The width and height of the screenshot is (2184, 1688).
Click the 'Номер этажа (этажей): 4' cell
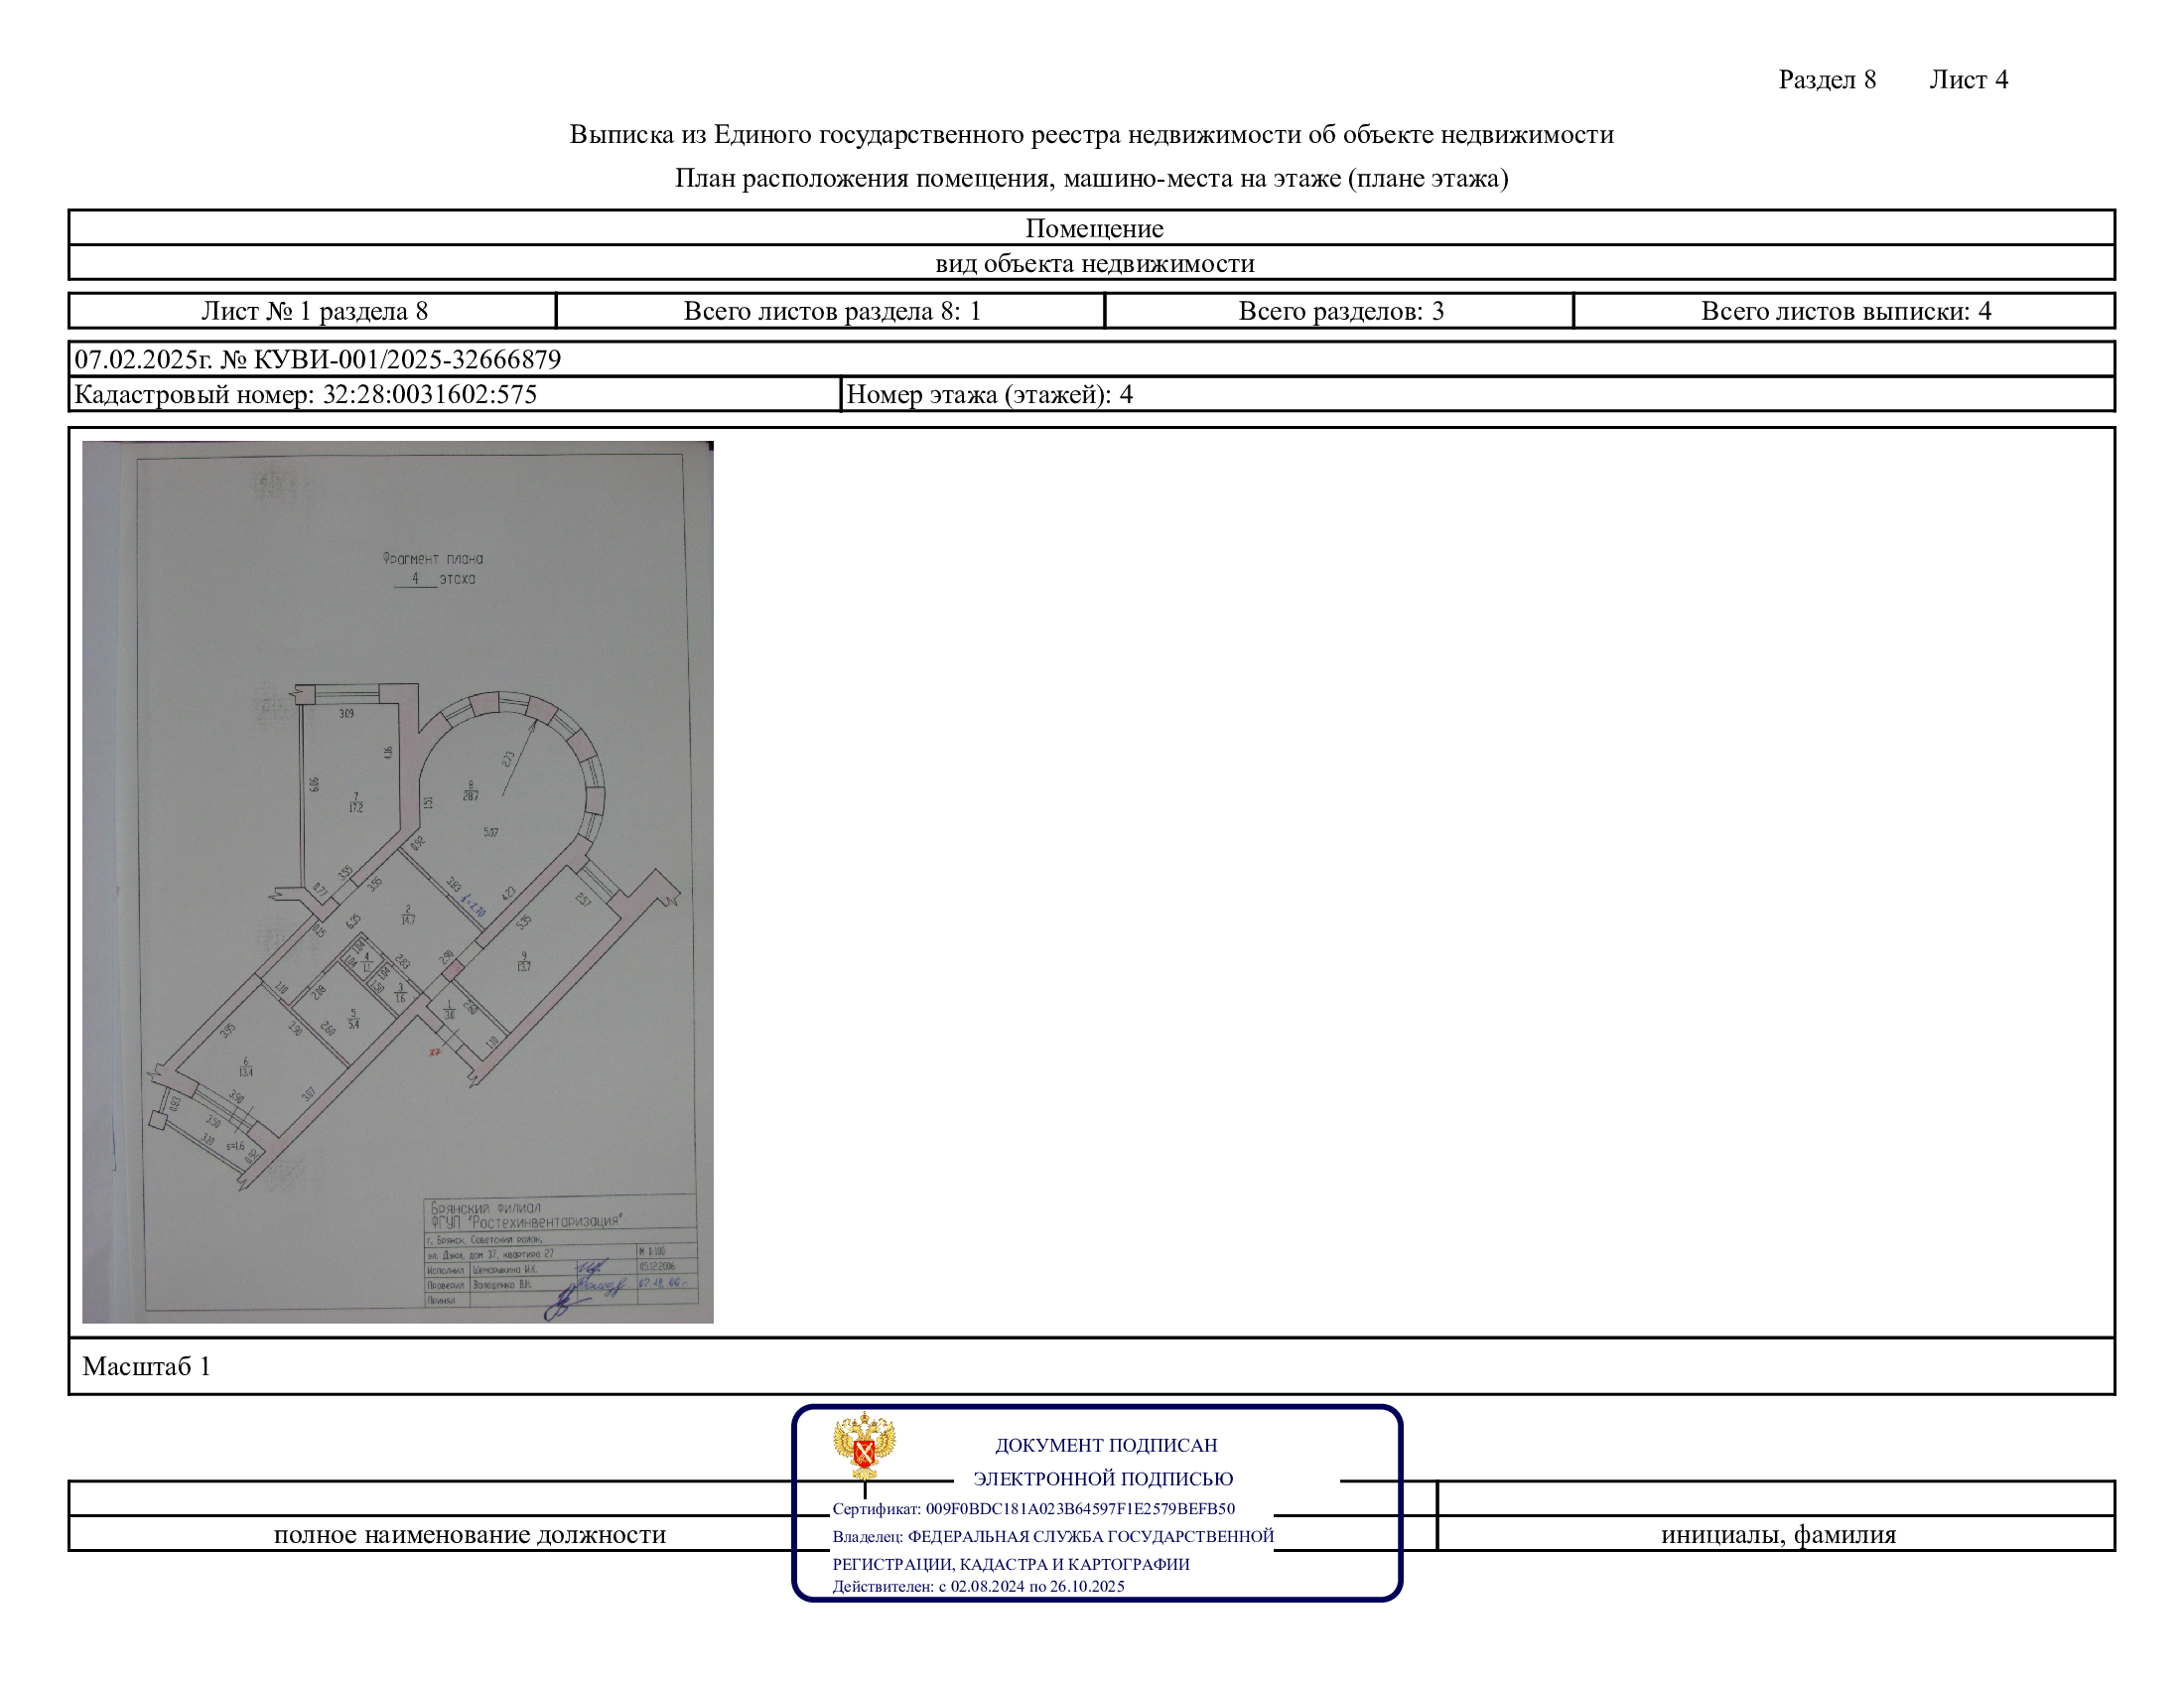(989, 394)
